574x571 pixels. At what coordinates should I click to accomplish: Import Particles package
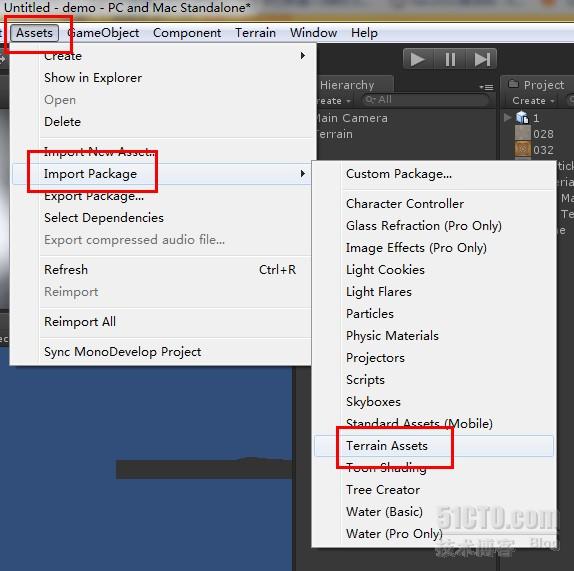[x=434, y=314]
